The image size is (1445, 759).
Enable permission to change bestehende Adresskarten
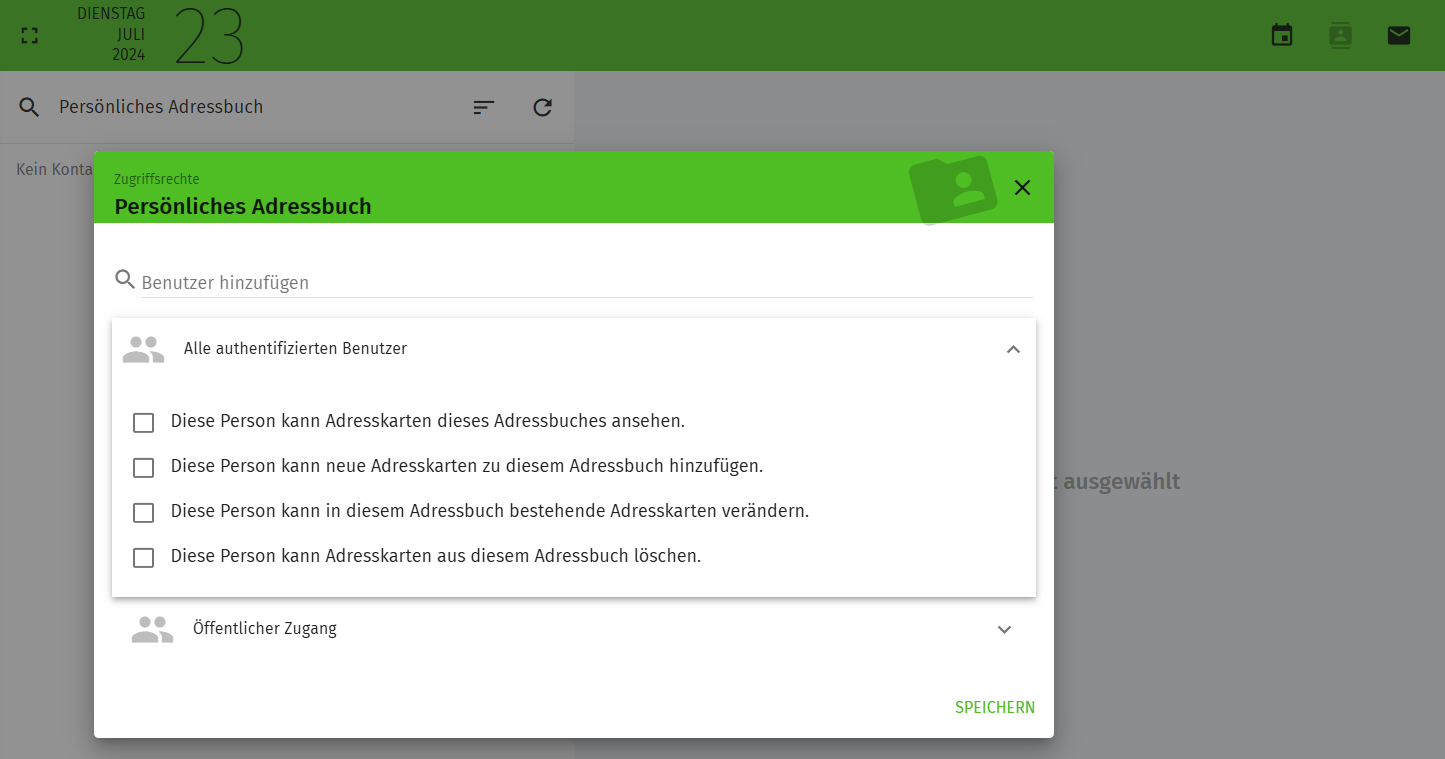coord(144,512)
